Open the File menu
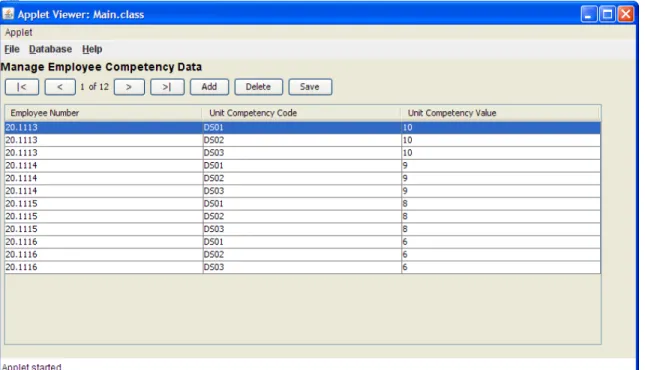This screenshot has width=645, height=370. pos(12,49)
